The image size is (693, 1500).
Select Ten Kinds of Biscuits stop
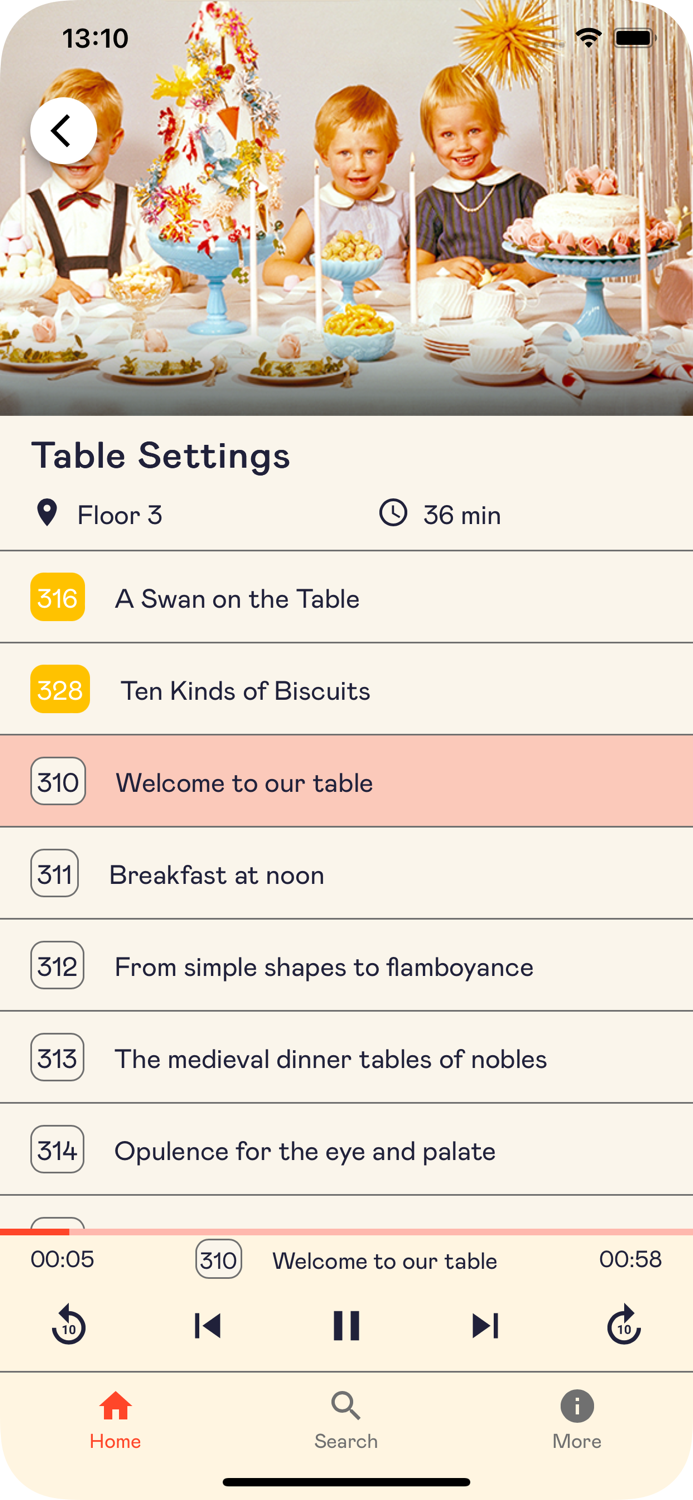click(346, 689)
